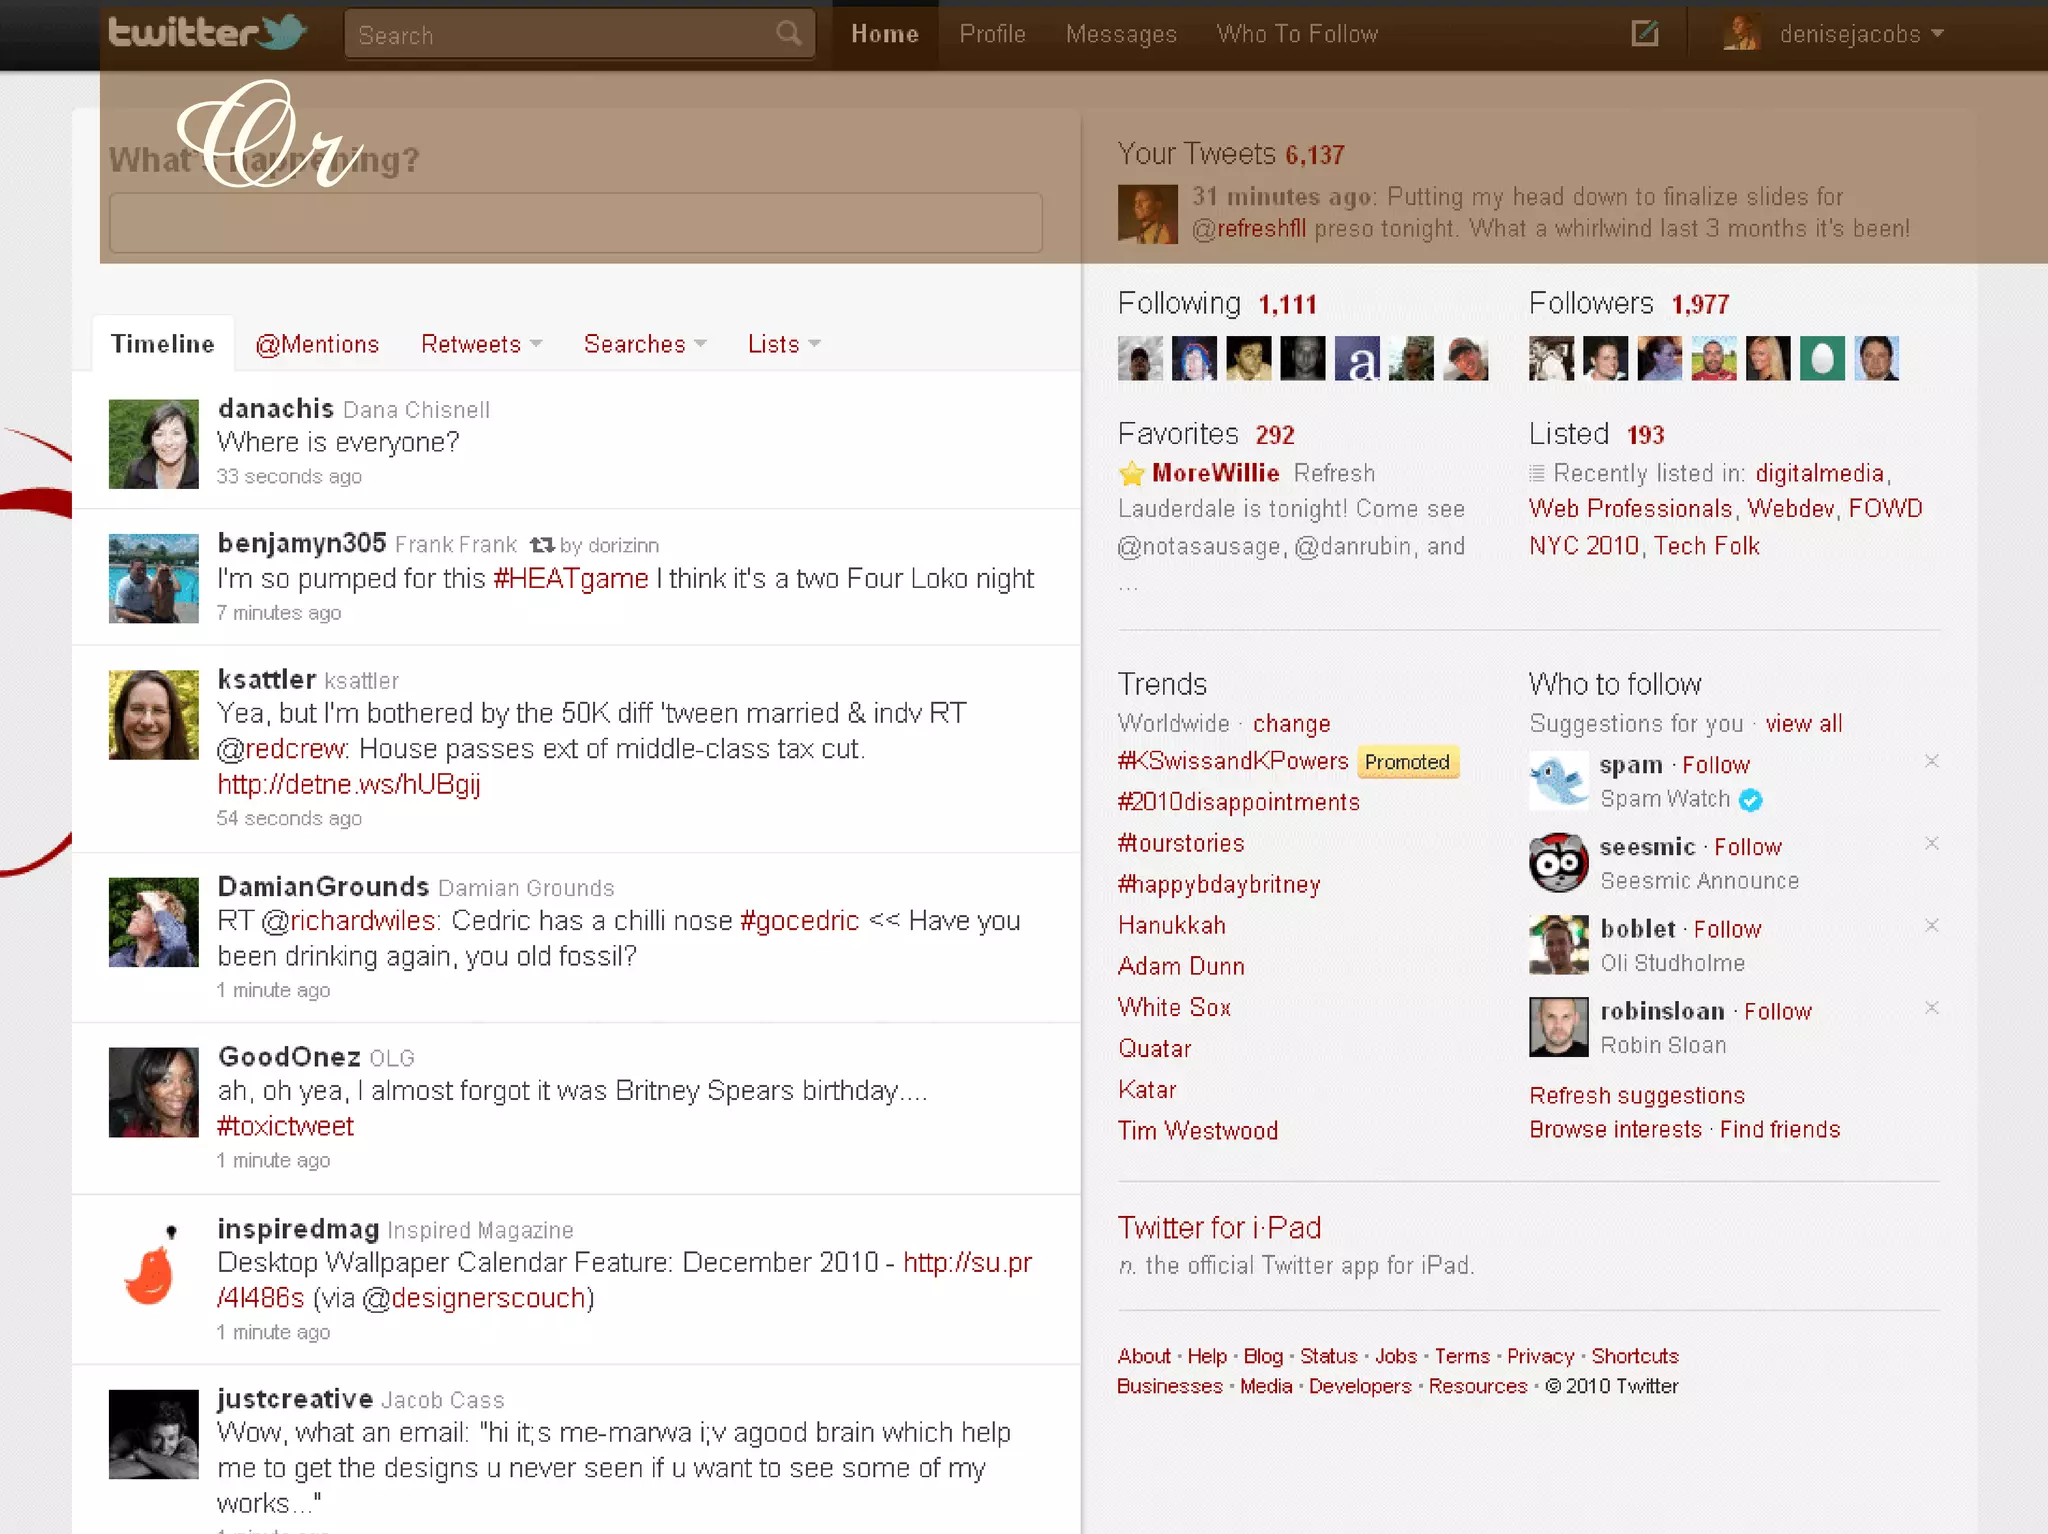Click the favorites star icon by MoreWillie
This screenshot has width=2048, height=1534.
point(1131,473)
